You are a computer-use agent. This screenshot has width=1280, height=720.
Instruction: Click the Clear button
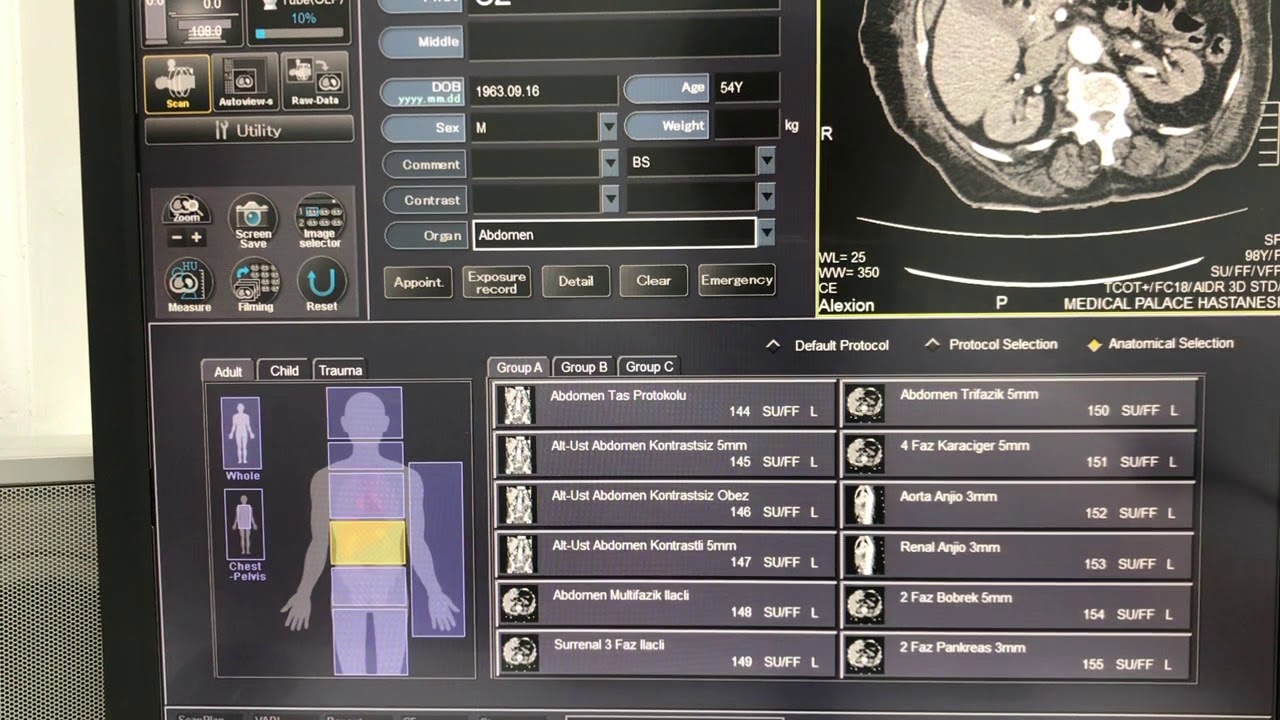[653, 280]
